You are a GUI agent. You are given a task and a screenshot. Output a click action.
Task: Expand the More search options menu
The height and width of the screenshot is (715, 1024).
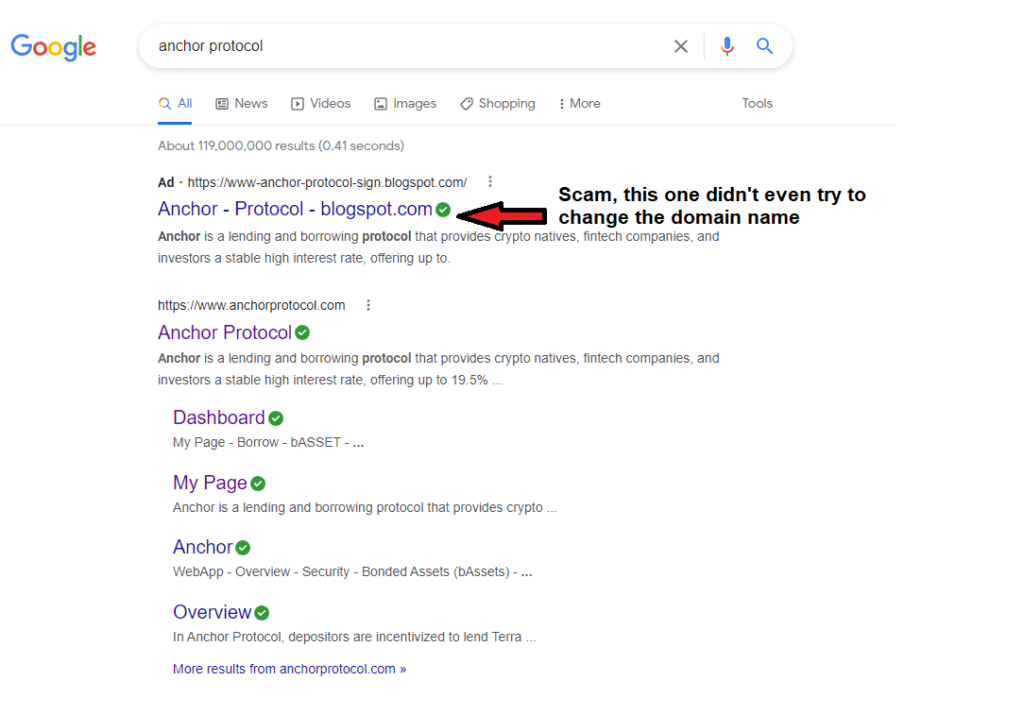pyautogui.click(x=579, y=103)
